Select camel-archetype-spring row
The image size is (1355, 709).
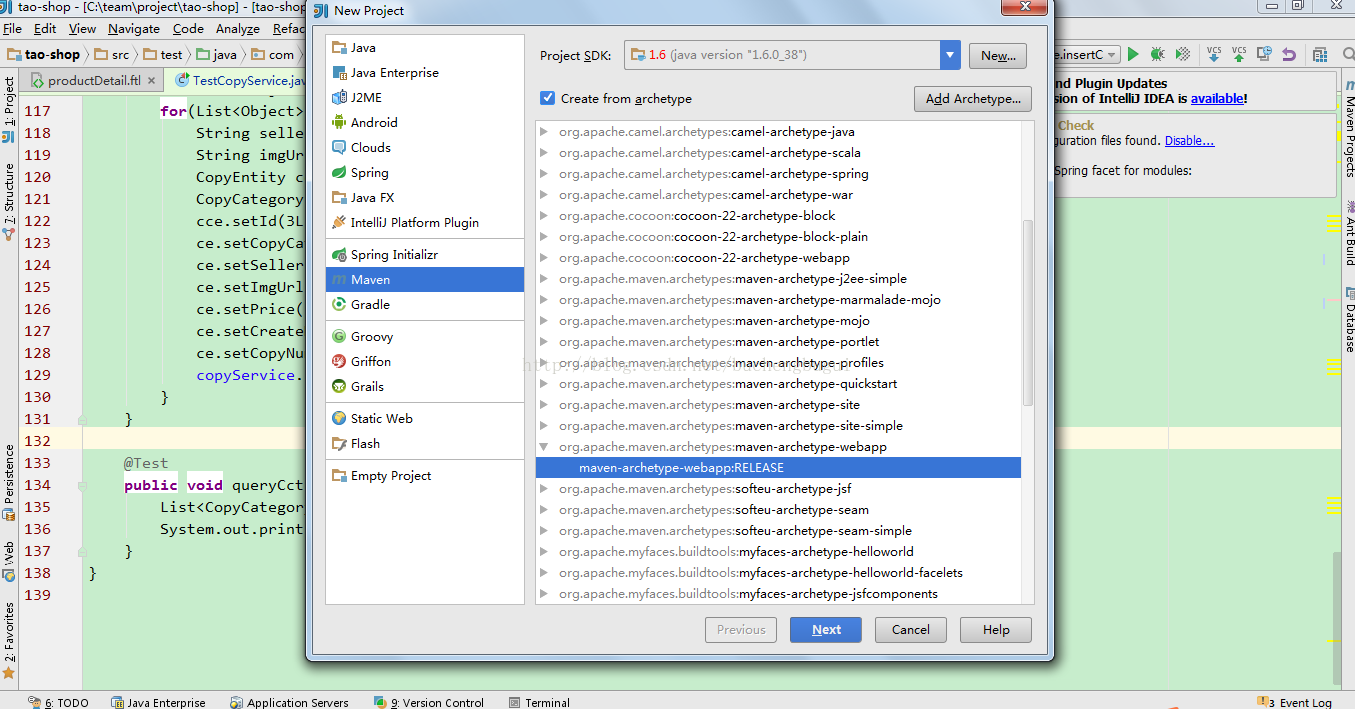pyautogui.click(x=778, y=174)
